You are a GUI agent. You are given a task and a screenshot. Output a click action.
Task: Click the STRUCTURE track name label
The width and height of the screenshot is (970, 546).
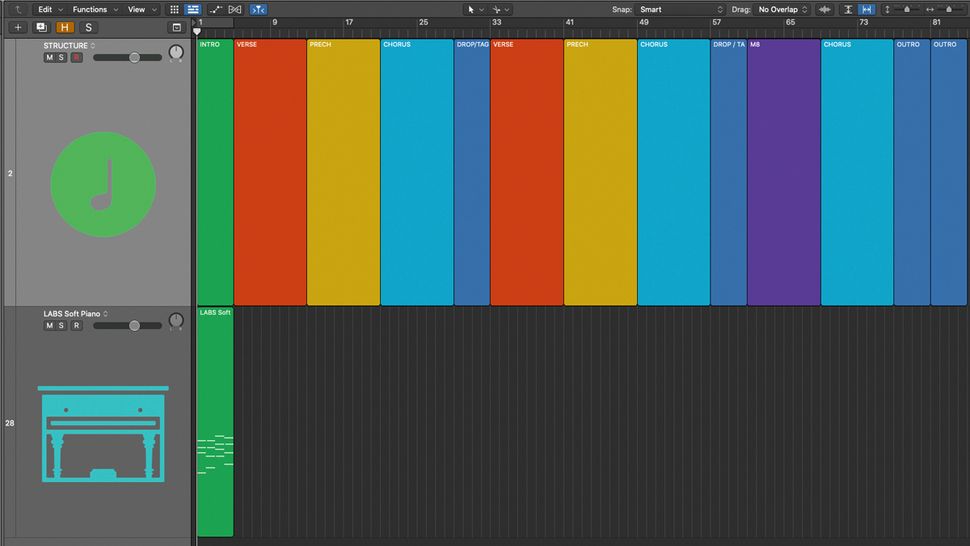66,46
